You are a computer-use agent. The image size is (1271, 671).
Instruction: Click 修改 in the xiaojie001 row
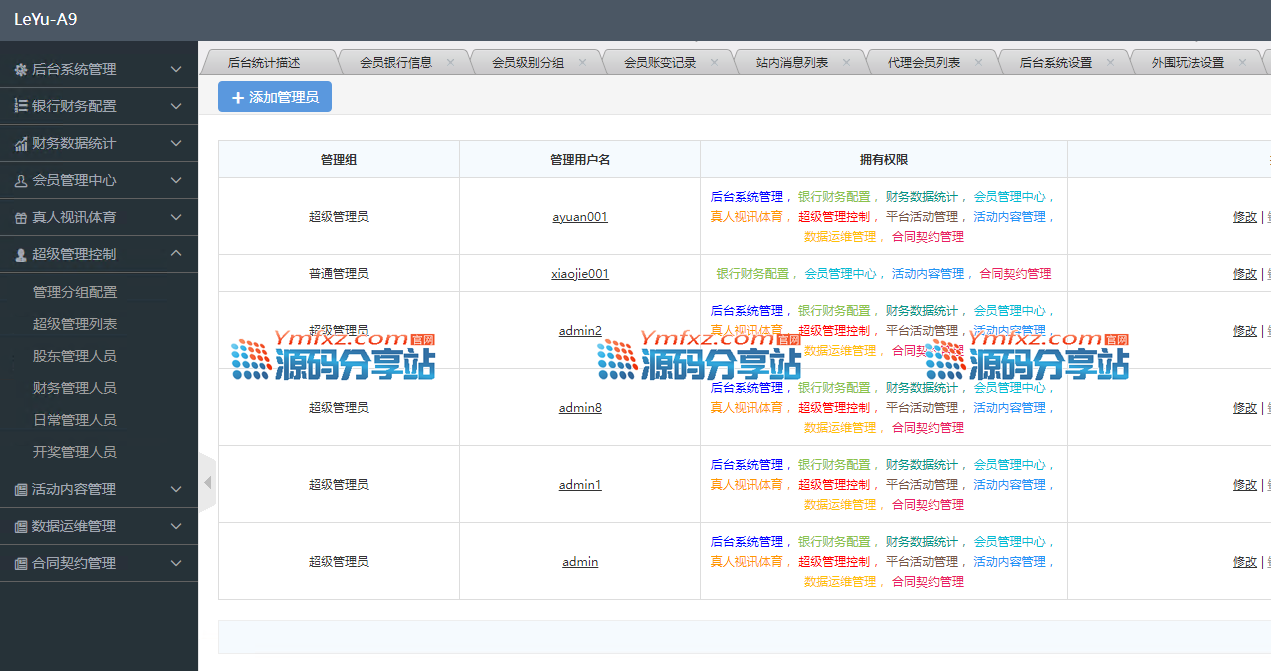pyautogui.click(x=1244, y=274)
